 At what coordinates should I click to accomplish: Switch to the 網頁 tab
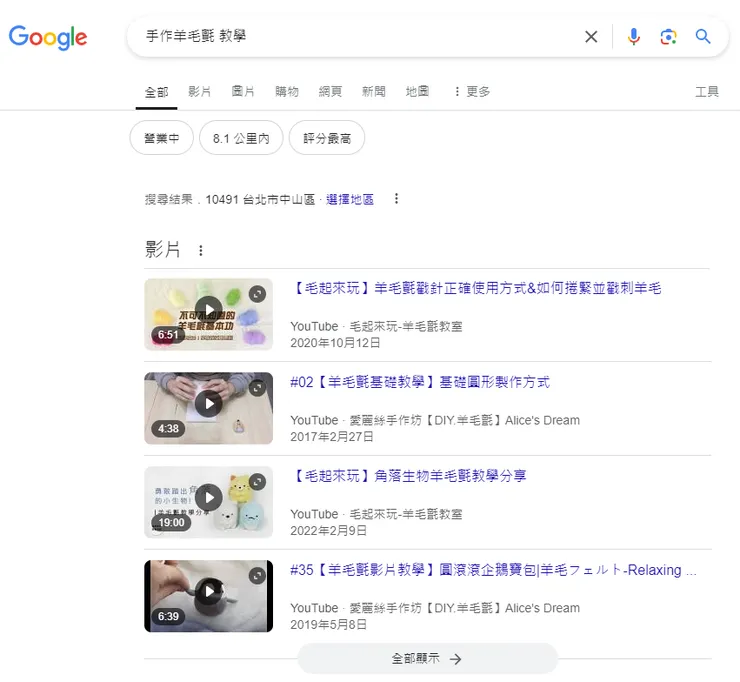point(330,91)
